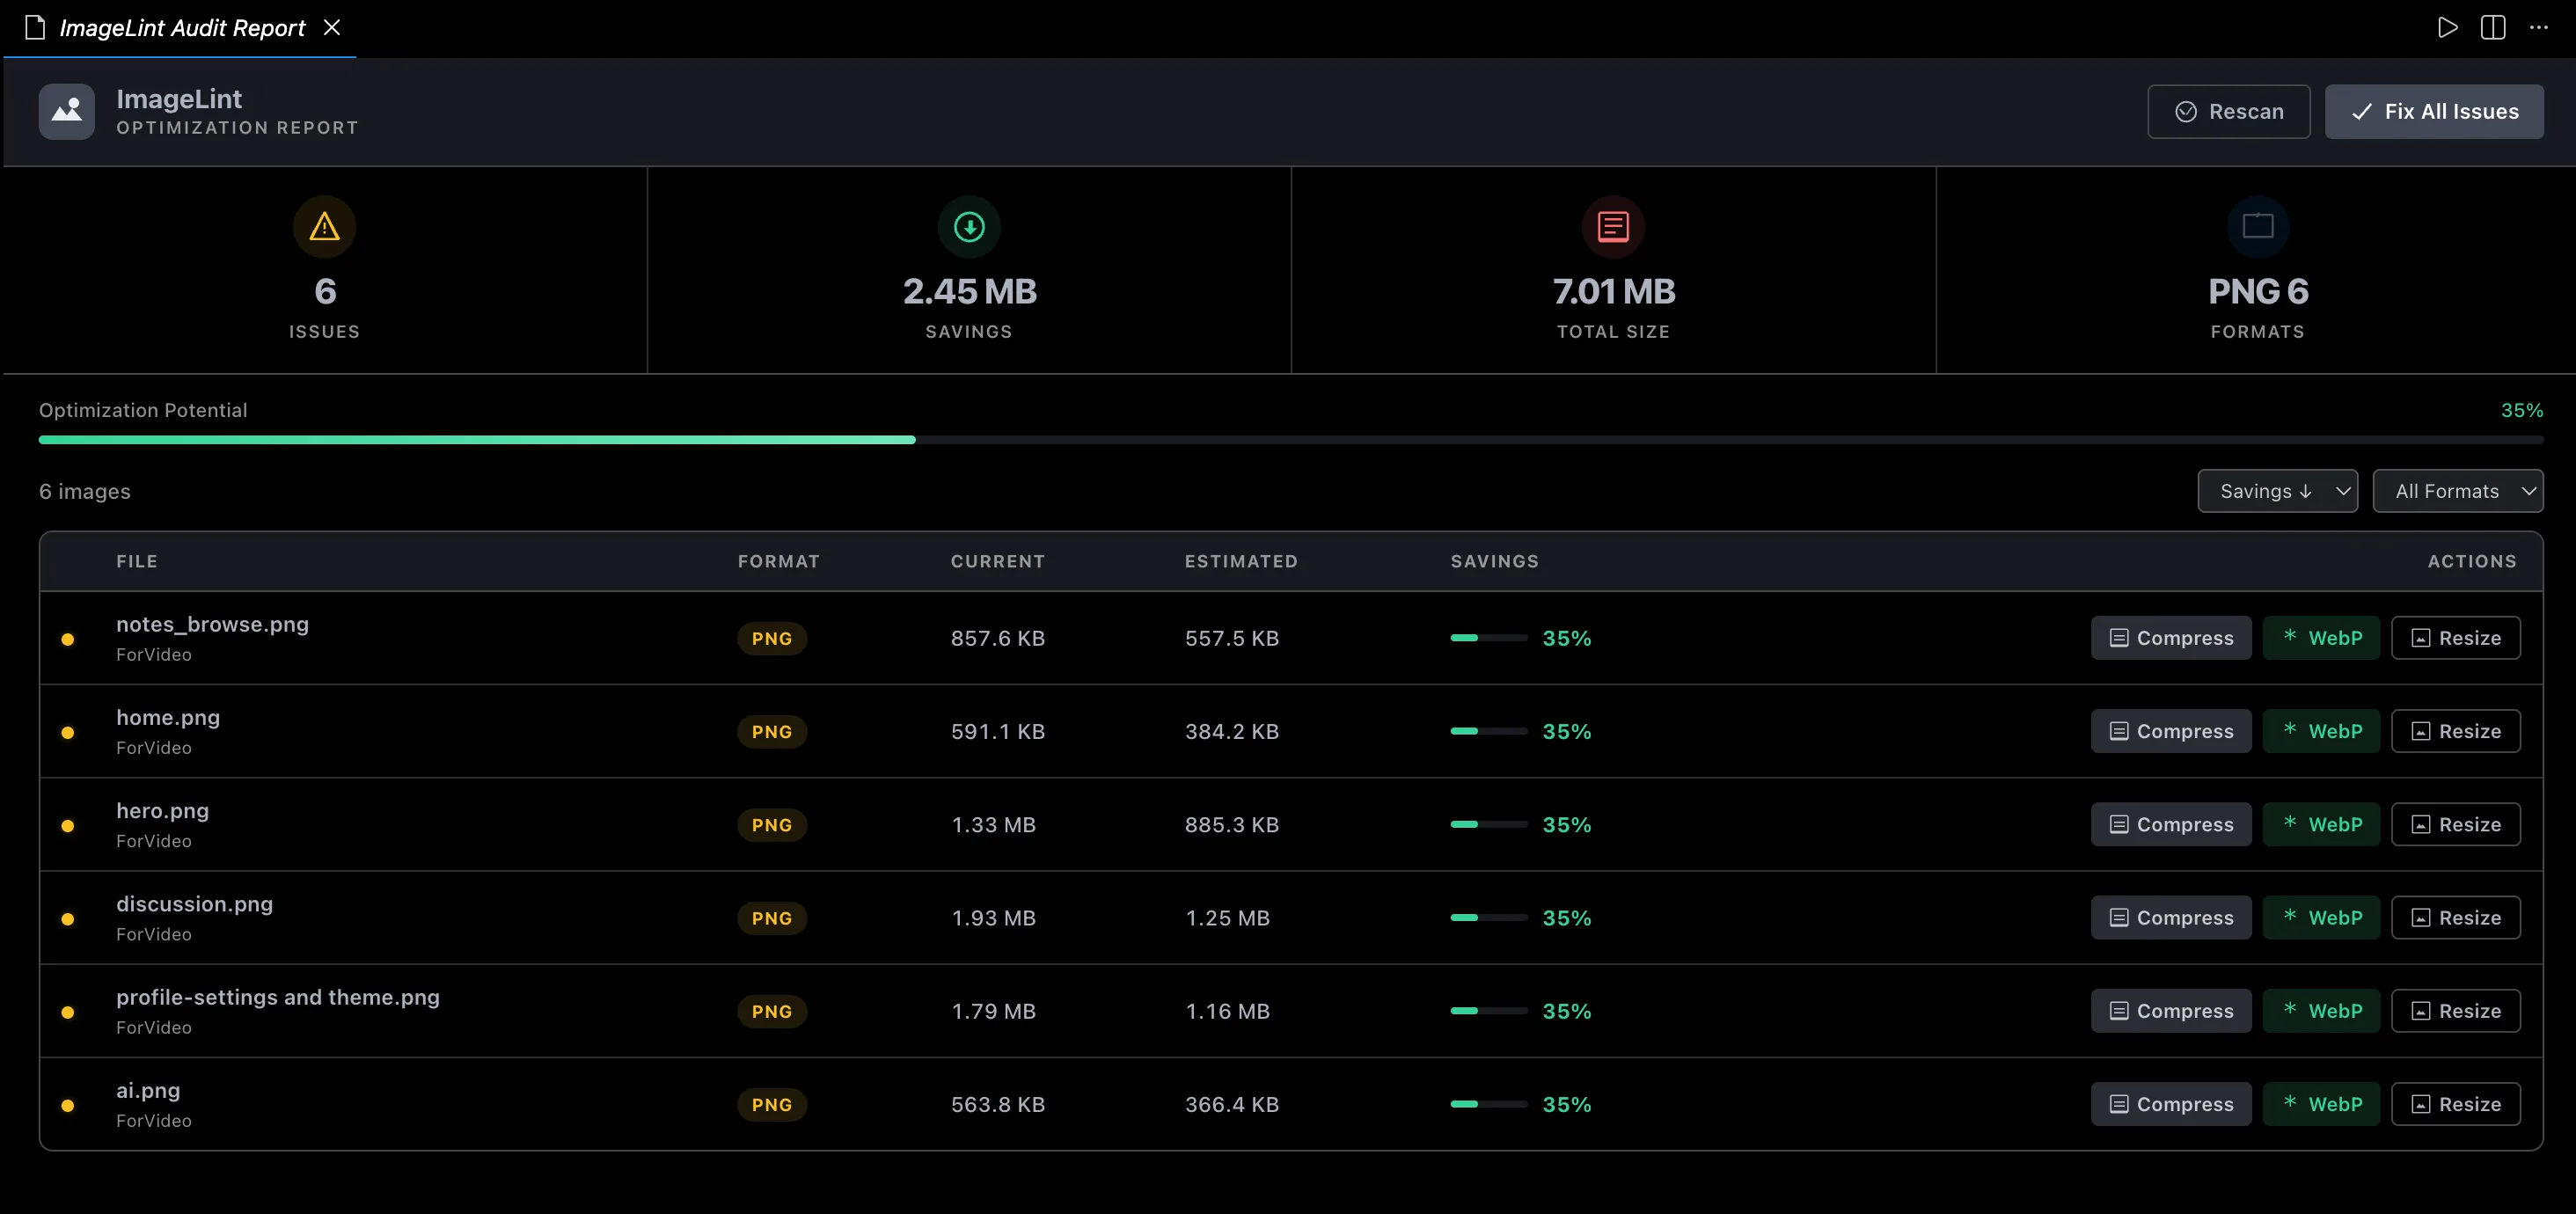This screenshot has height=1214, width=2576.
Task: Click the total size document icon
Action: 1612,227
